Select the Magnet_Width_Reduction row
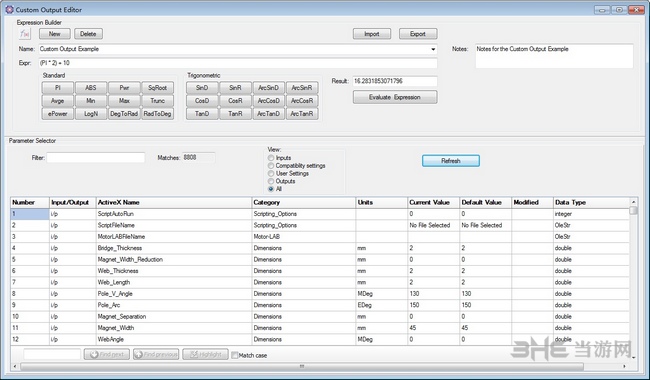 [320, 260]
